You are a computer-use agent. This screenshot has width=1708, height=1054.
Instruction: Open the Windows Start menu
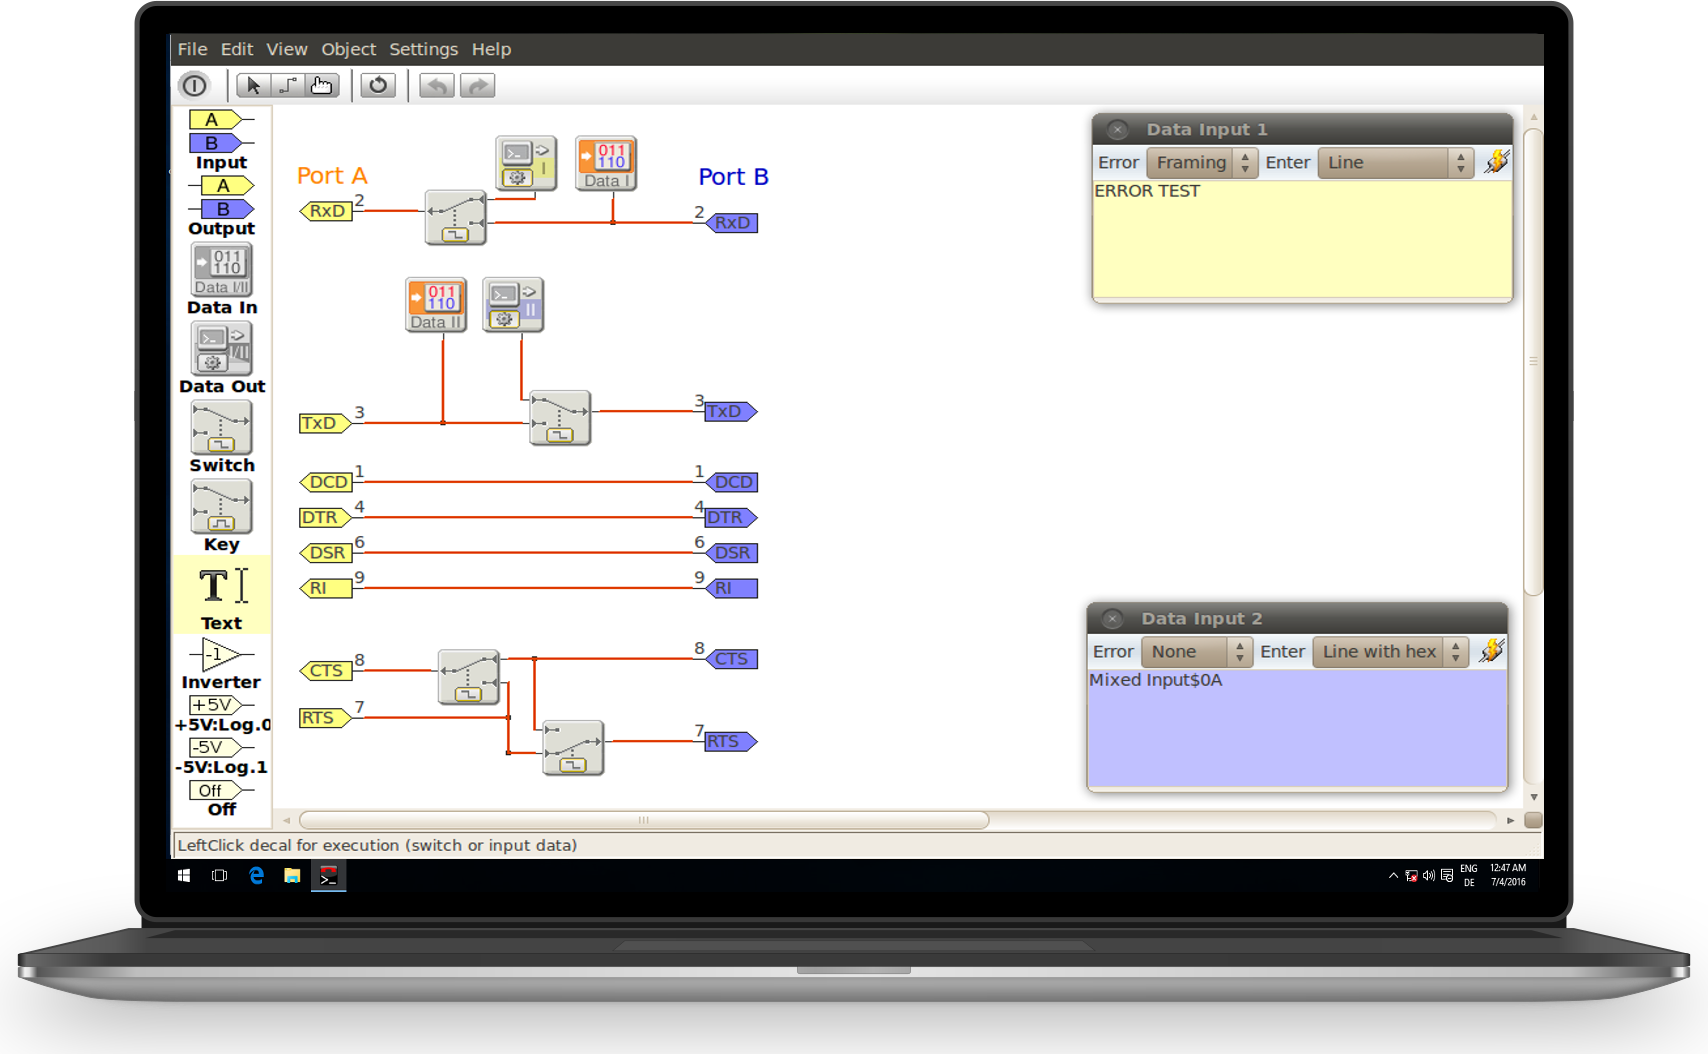(184, 876)
